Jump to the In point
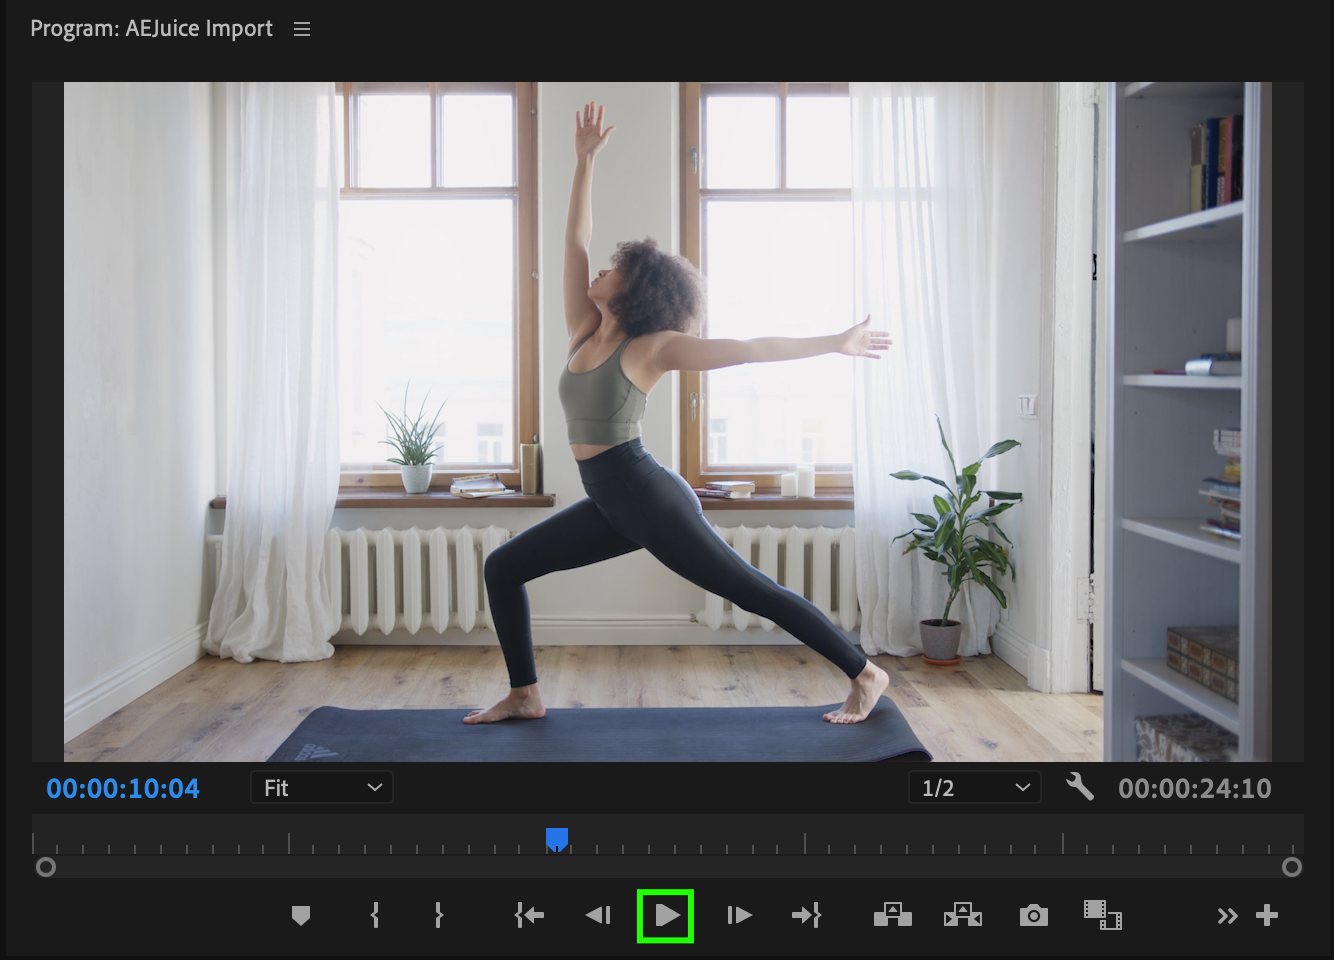The image size is (1334, 960). (x=529, y=915)
